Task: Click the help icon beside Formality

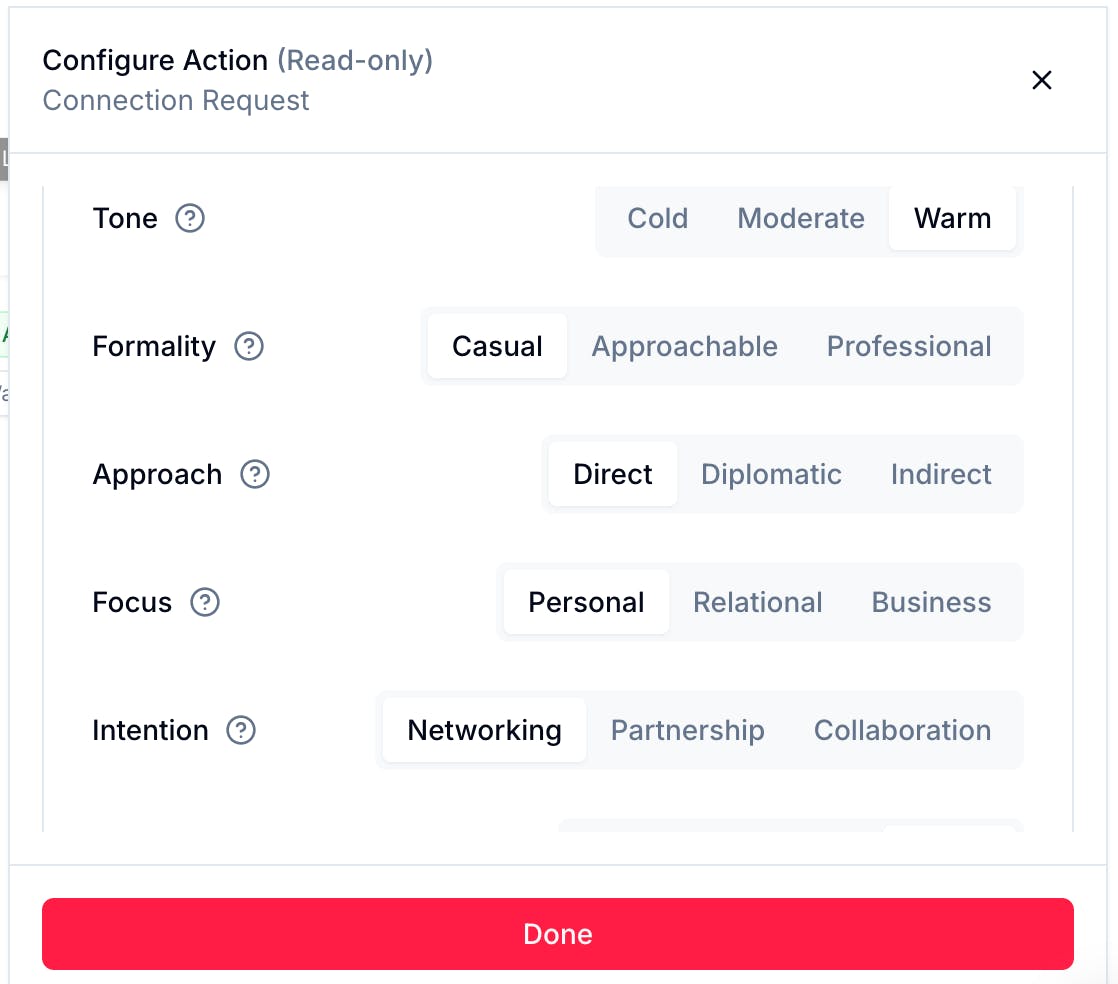Action: pos(248,346)
